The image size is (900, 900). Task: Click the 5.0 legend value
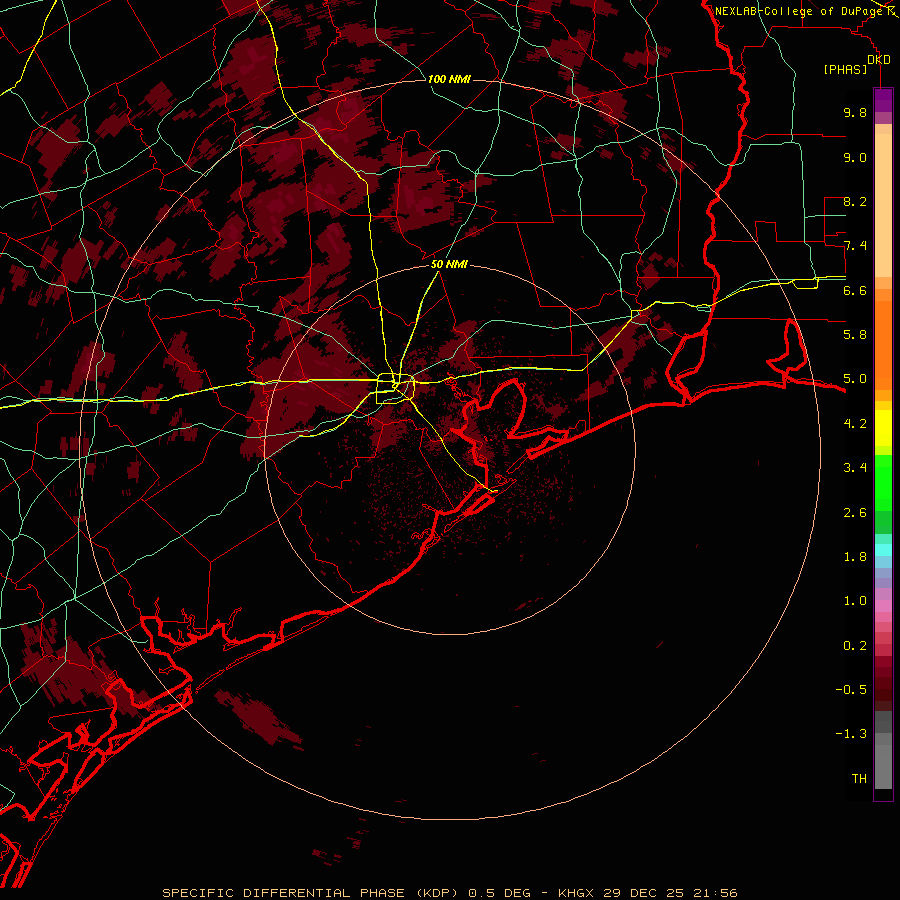point(855,379)
